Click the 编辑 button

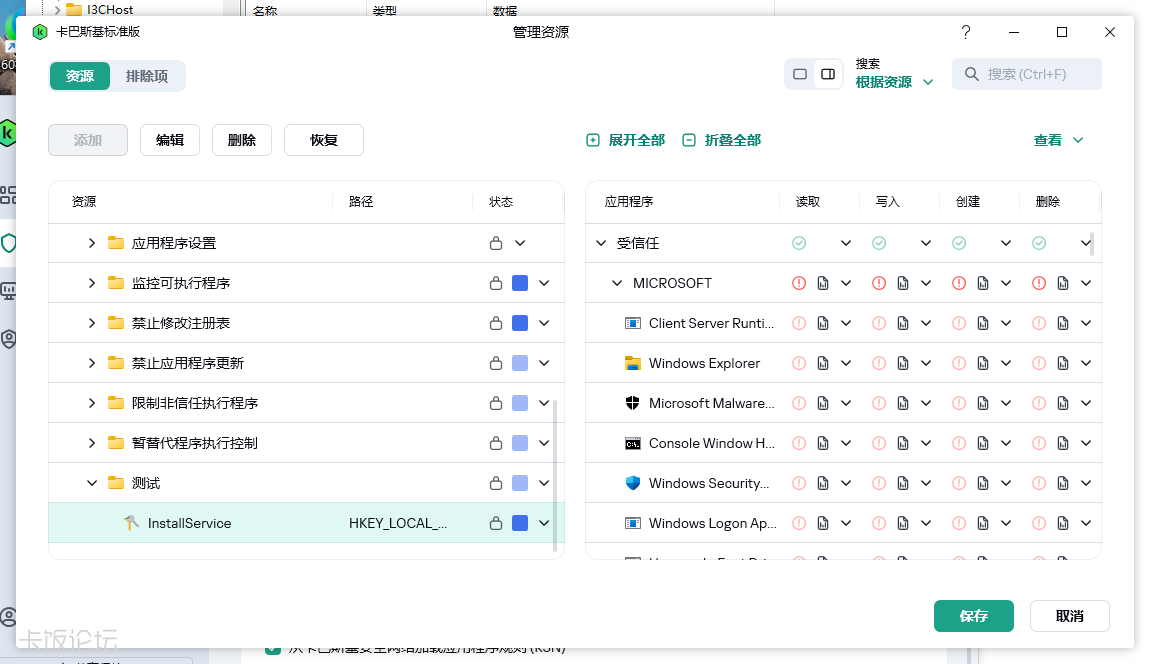pyautogui.click(x=170, y=140)
